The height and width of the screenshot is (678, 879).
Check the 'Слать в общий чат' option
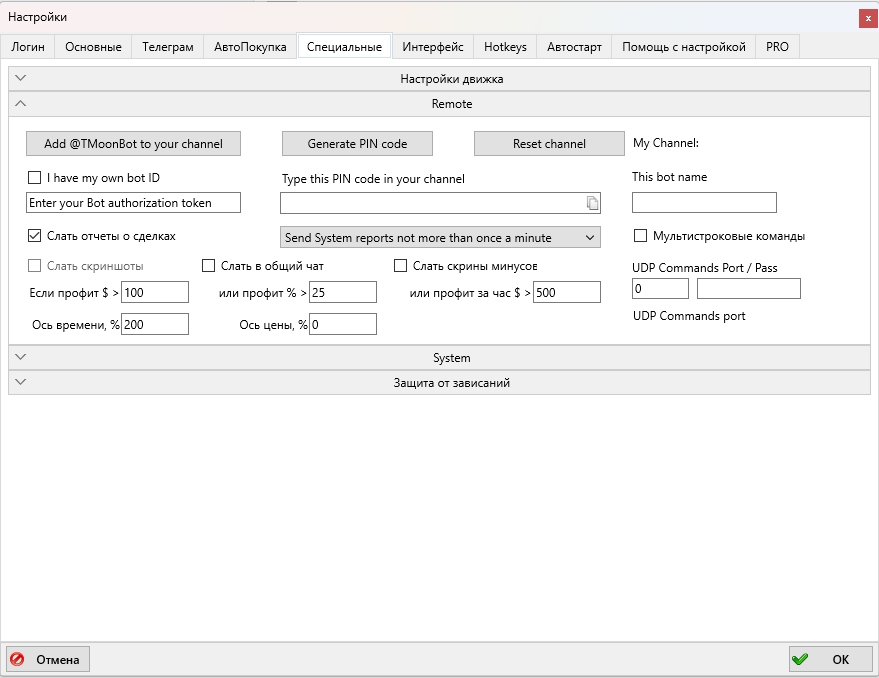[209, 266]
